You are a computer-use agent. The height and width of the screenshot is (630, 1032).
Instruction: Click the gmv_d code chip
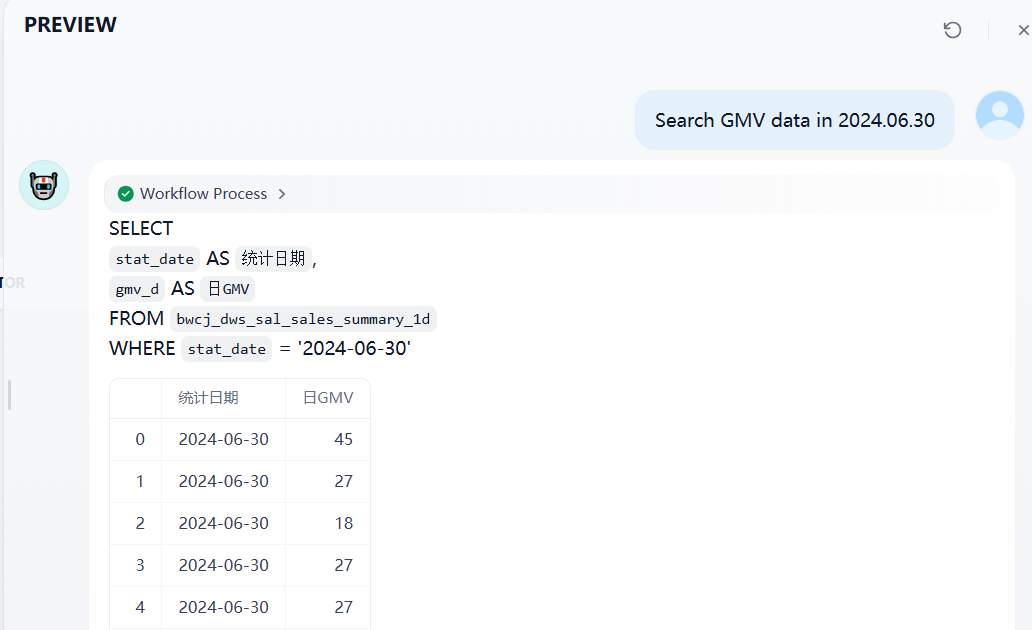tap(137, 289)
